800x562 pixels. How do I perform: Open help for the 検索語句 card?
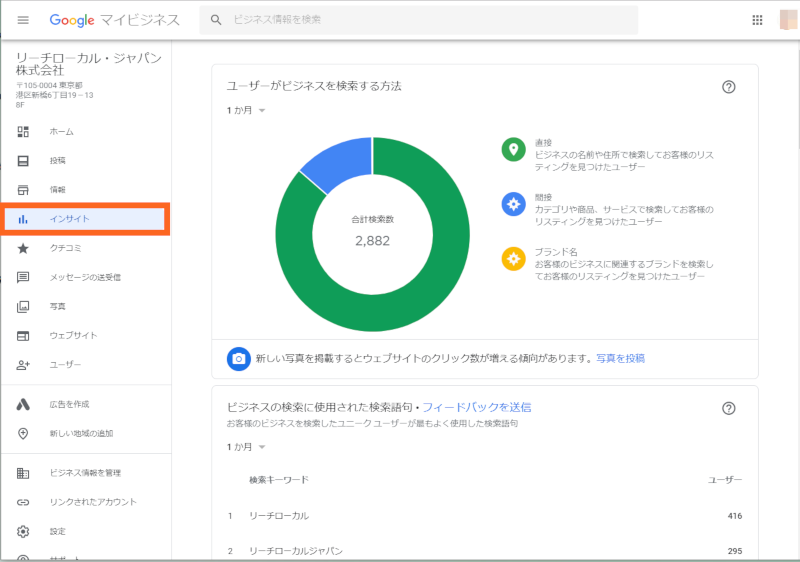[729, 408]
